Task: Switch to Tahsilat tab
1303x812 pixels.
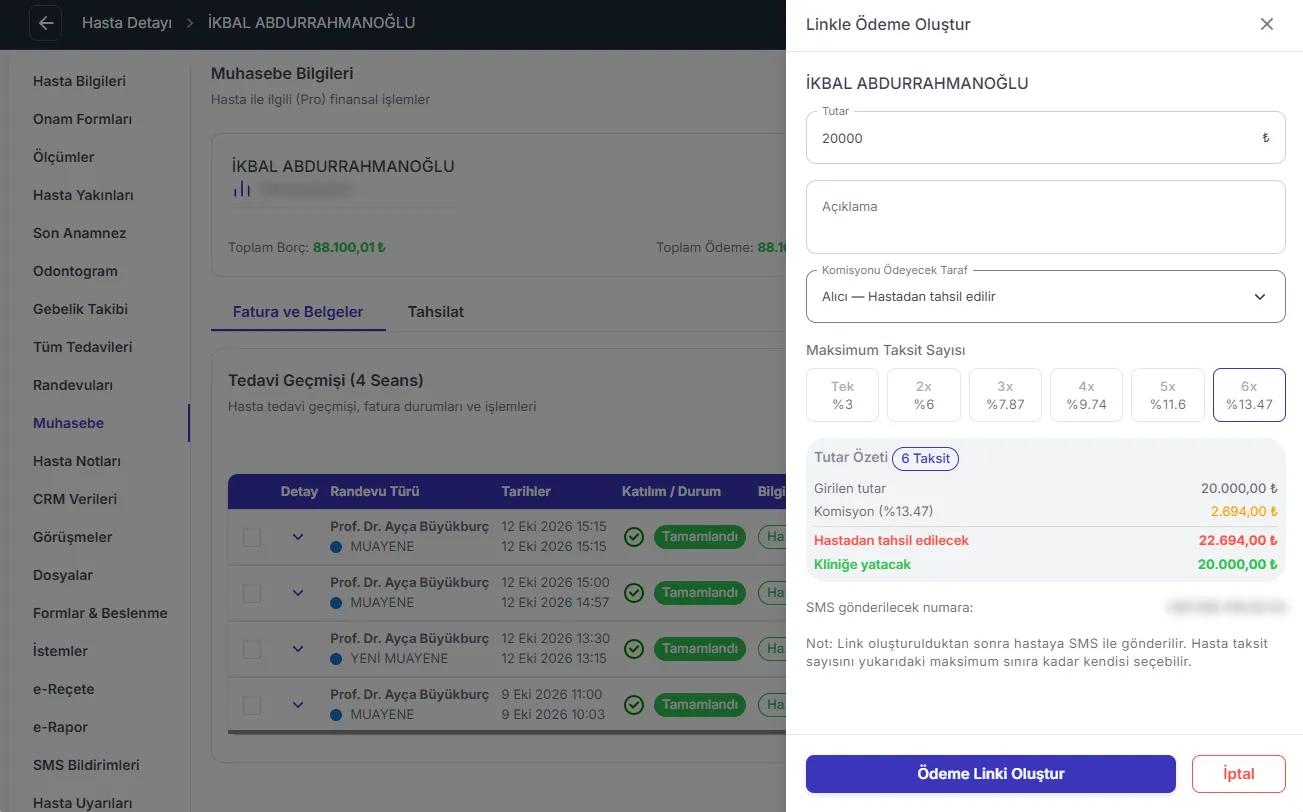Action: [436, 312]
